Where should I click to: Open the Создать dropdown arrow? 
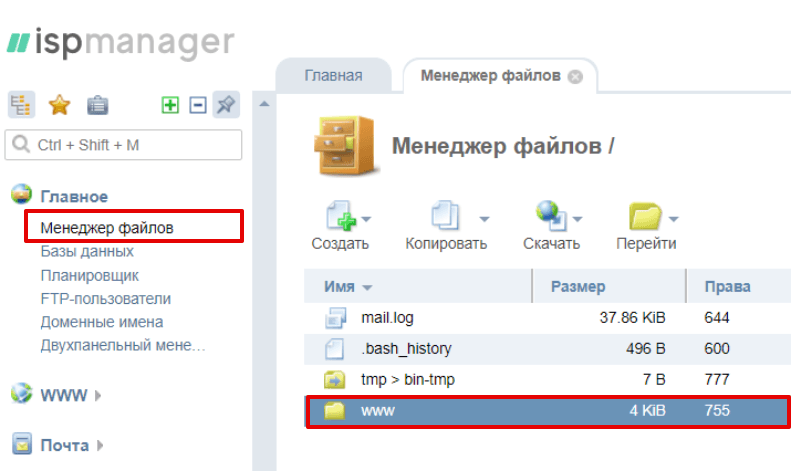point(367,219)
